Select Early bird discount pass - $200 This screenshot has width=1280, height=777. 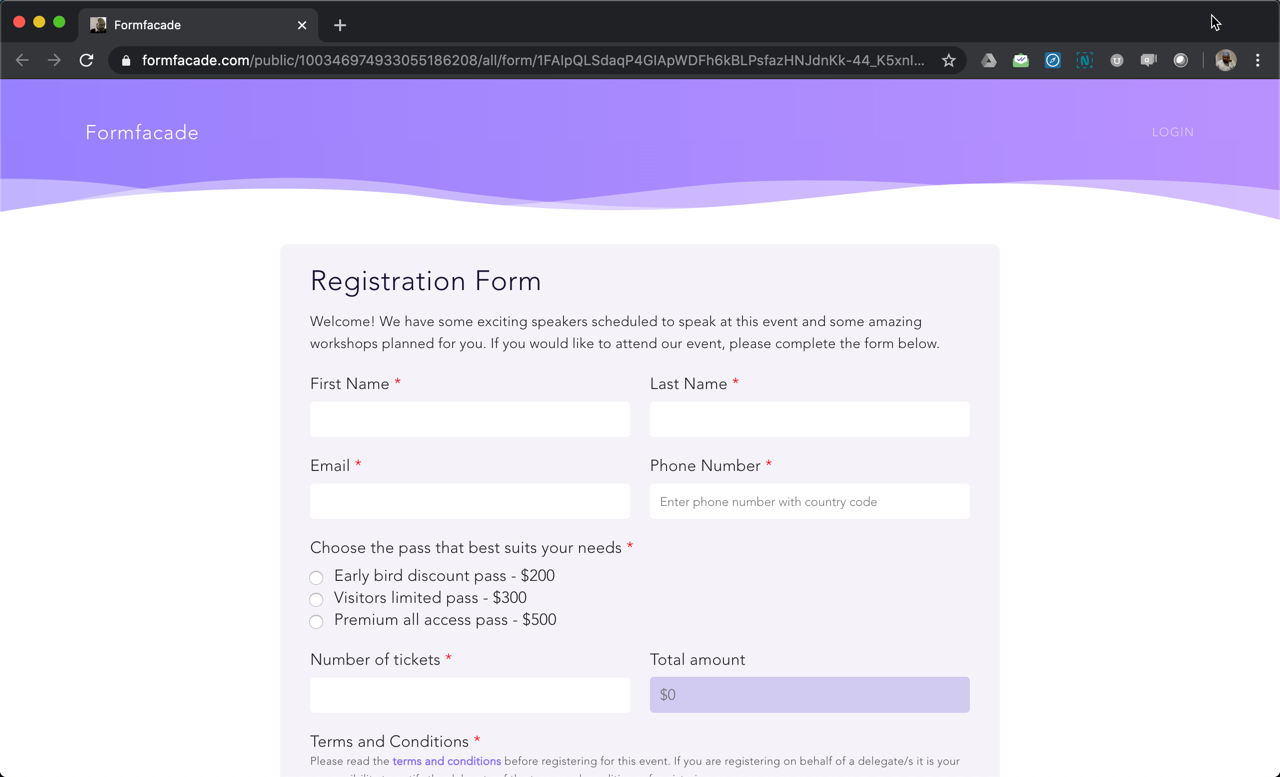tap(316, 577)
